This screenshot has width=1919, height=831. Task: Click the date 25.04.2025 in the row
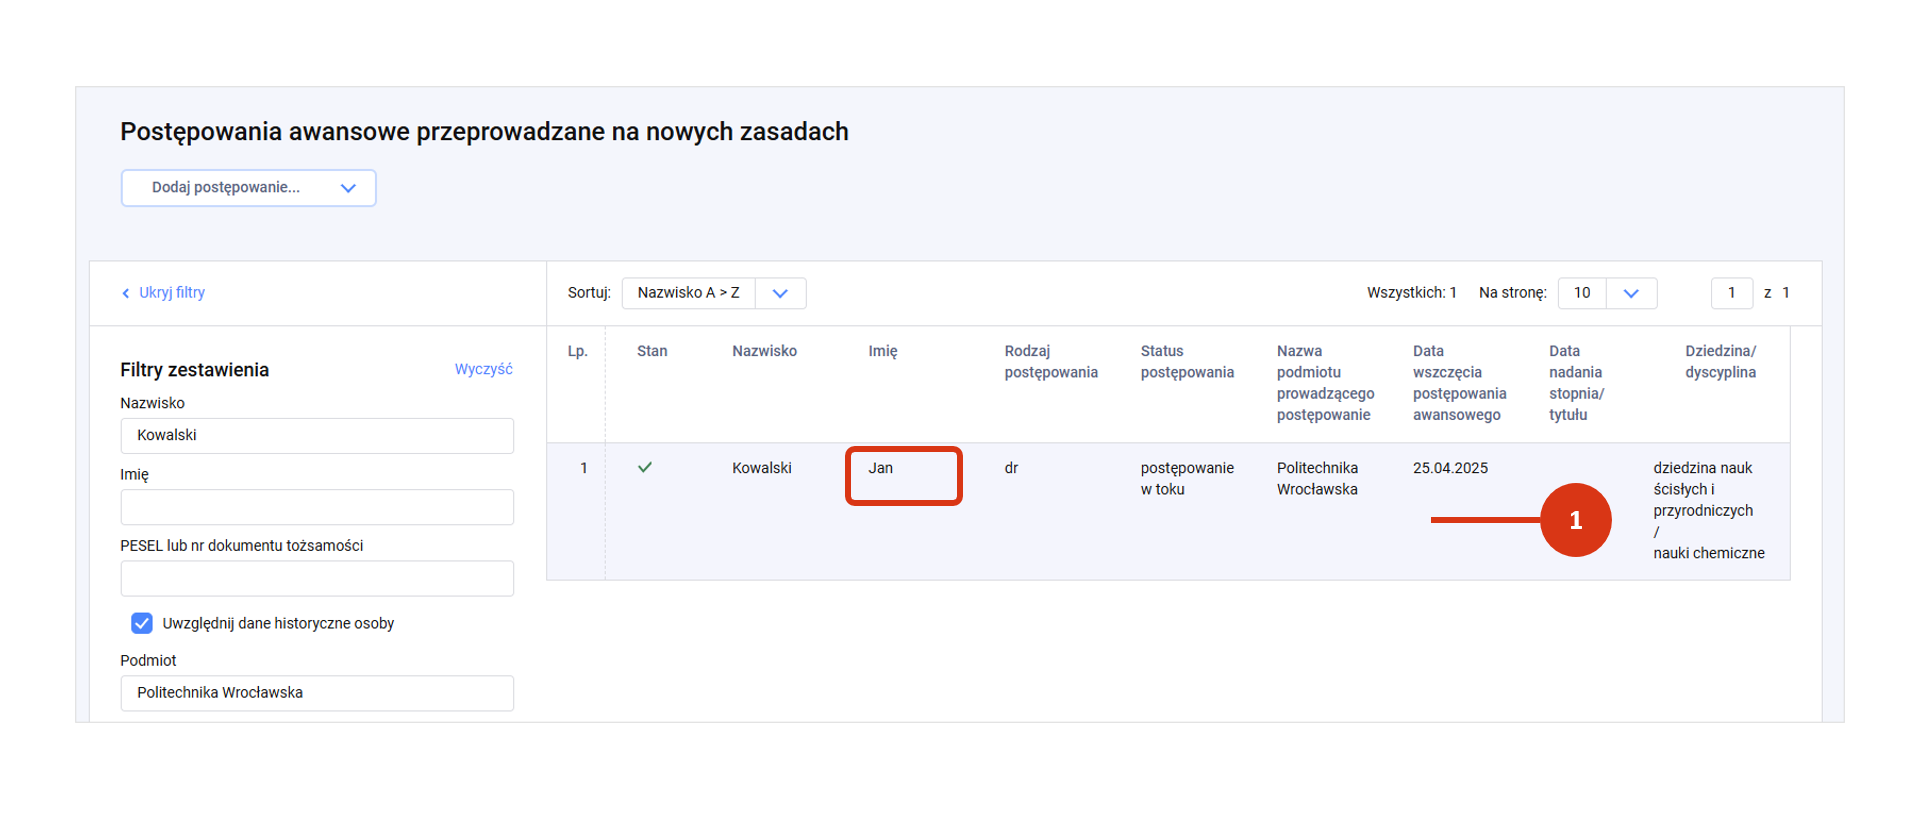pos(1450,468)
